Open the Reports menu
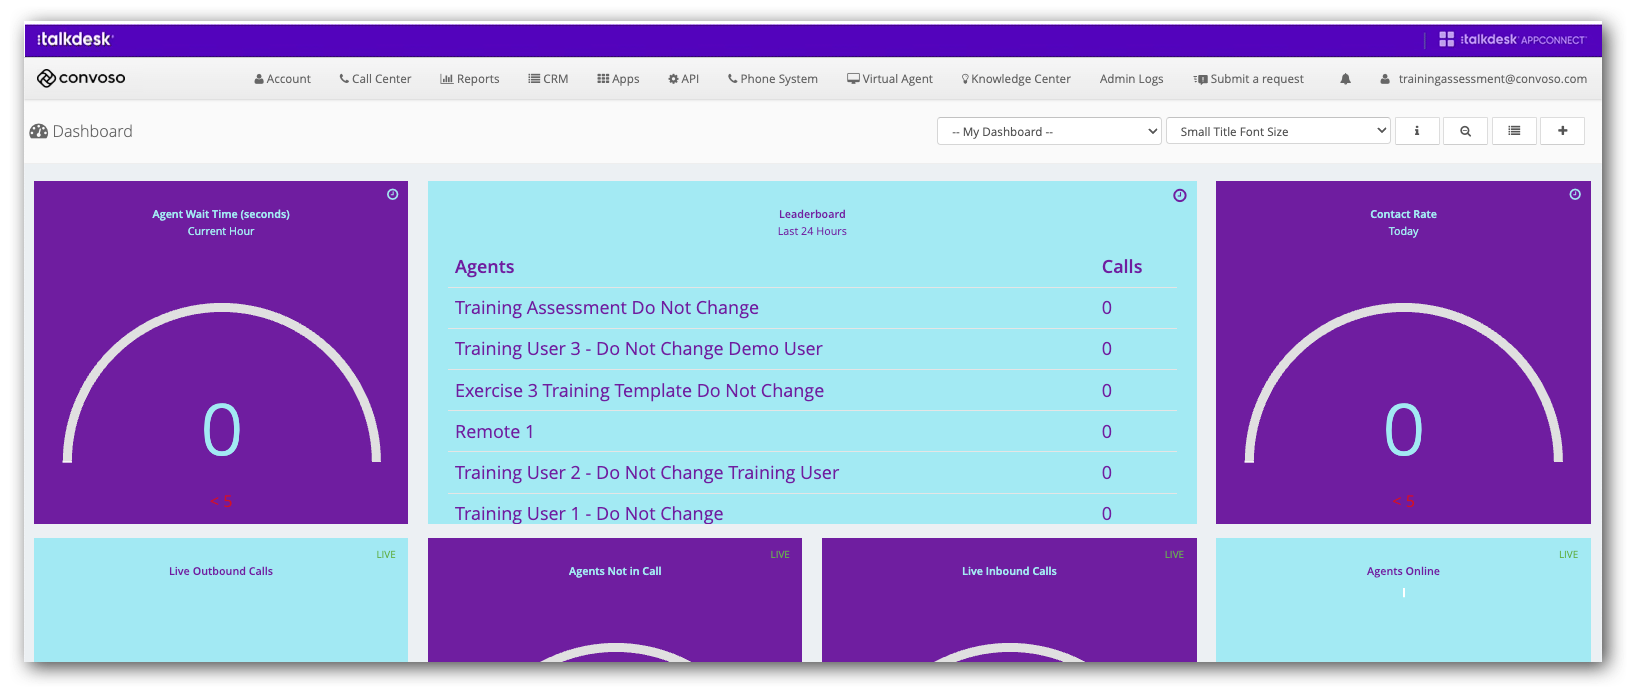1638x687 pixels. 469,79
